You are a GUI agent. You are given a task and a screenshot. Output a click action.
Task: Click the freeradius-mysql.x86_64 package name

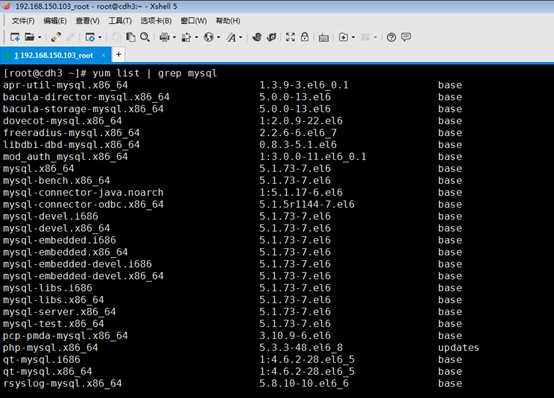[x=71, y=133]
